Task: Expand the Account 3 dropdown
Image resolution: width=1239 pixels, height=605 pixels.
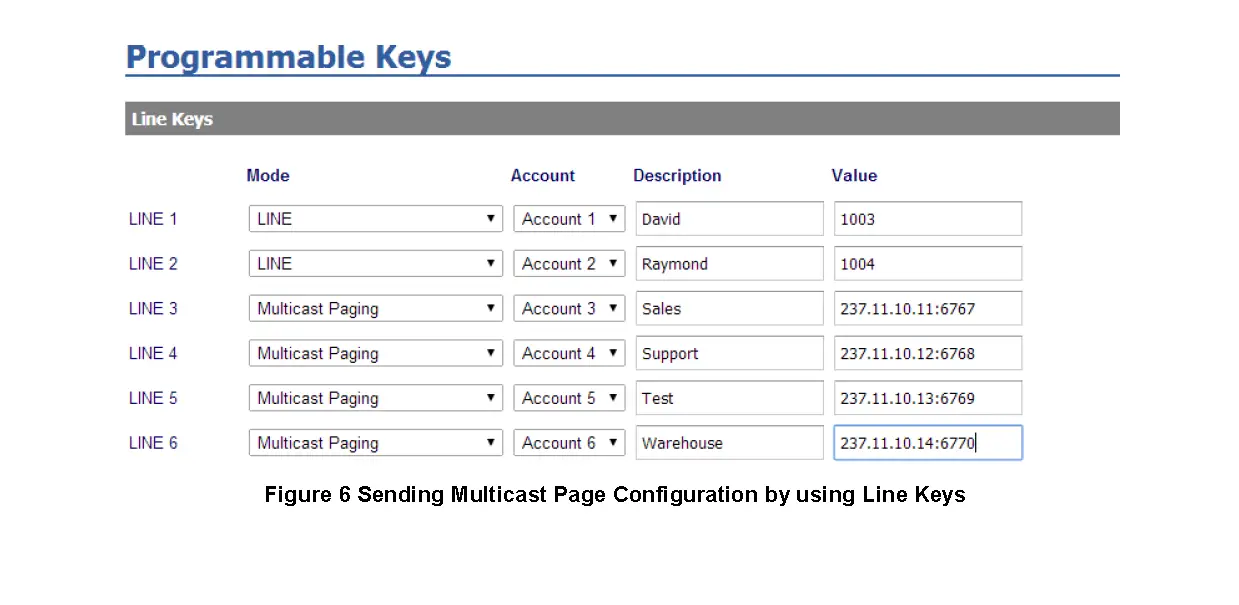Action: 568,308
